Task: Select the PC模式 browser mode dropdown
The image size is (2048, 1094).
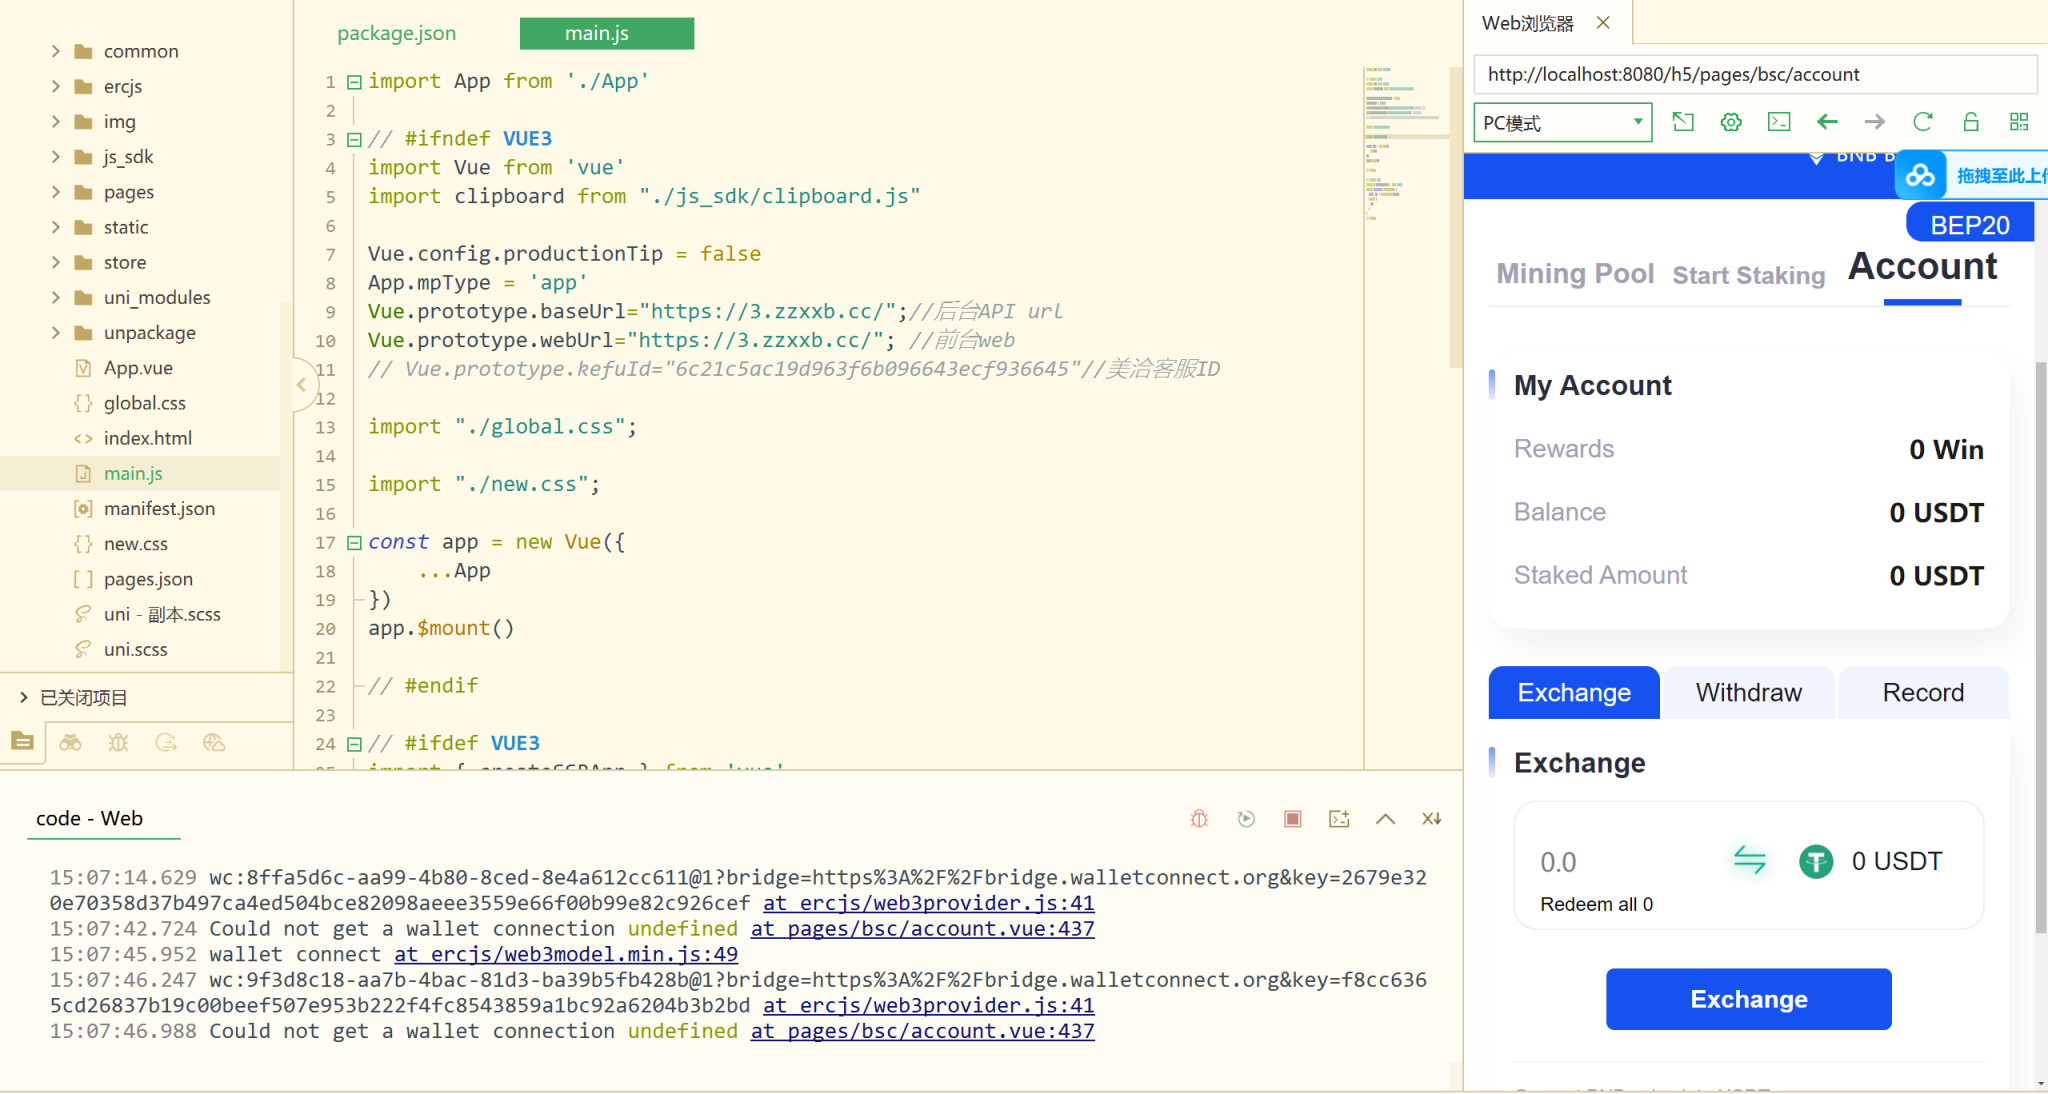Action: pos(1562,122)
